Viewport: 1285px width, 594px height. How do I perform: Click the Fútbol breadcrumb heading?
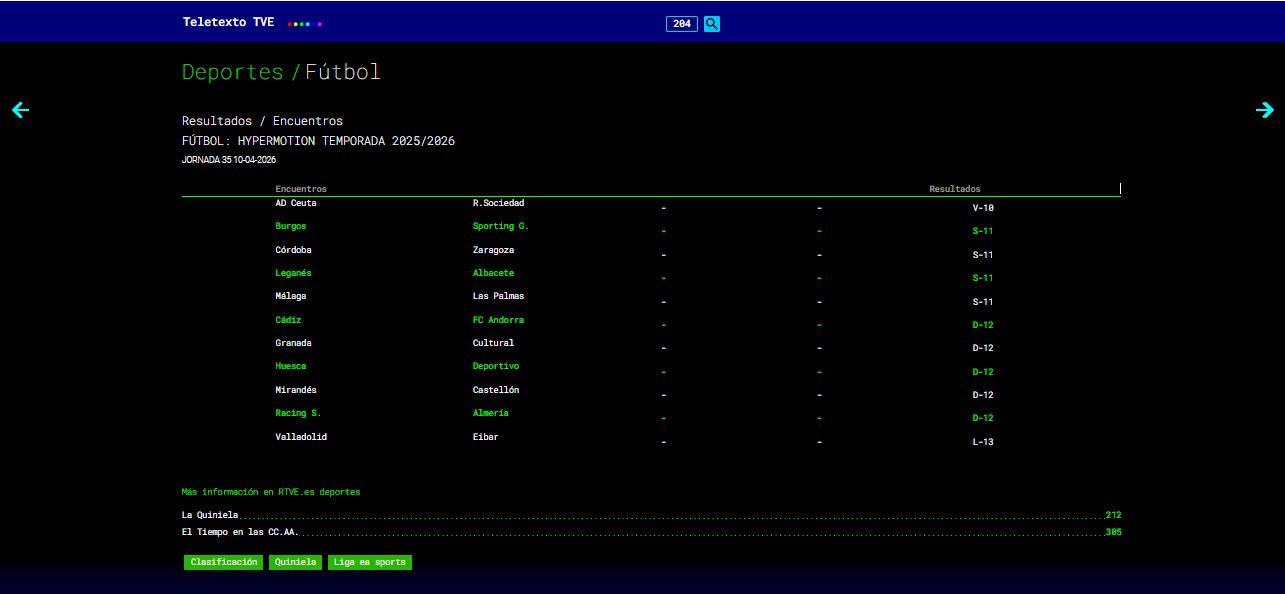343,72
